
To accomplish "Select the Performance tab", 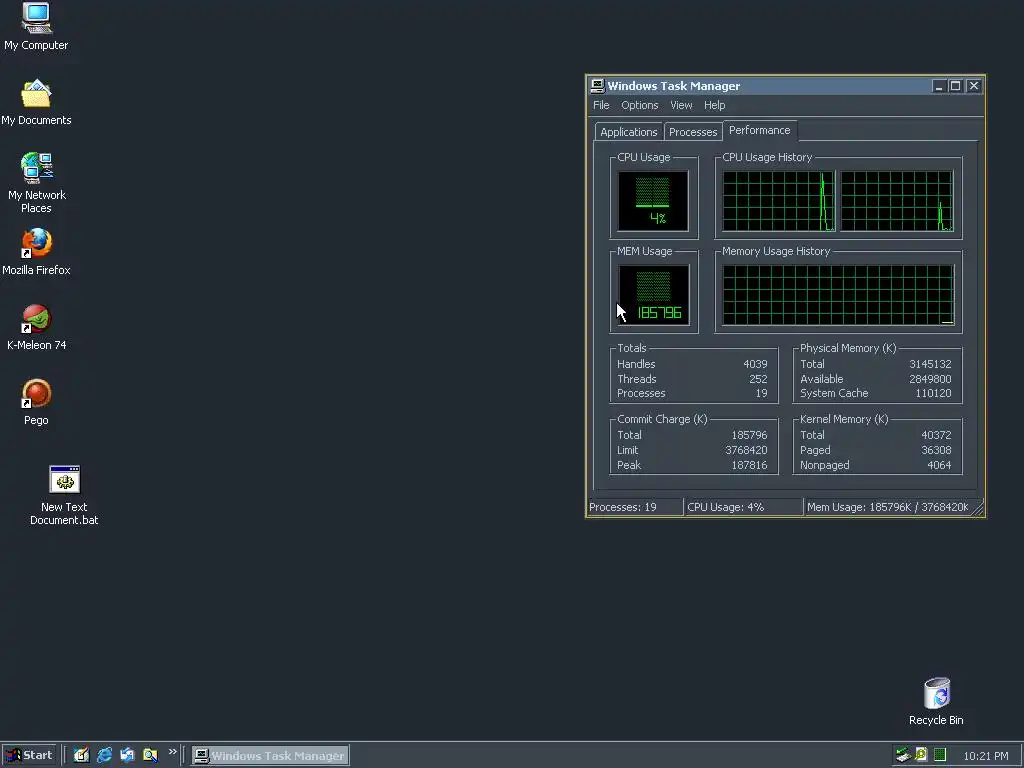I will (760, 130).
